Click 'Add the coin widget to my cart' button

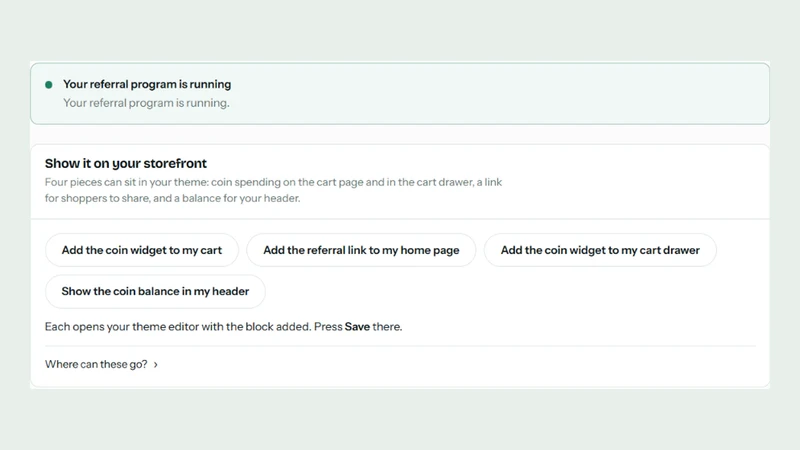click(x=142, y=250)
